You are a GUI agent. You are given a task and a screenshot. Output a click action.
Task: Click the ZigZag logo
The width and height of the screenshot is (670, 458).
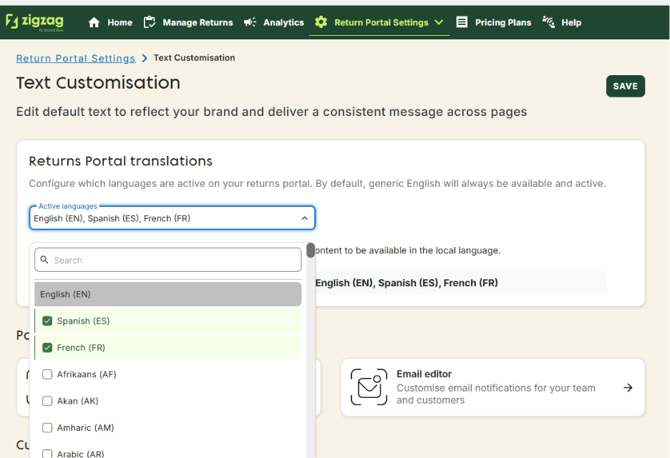(x=35, y=22)
